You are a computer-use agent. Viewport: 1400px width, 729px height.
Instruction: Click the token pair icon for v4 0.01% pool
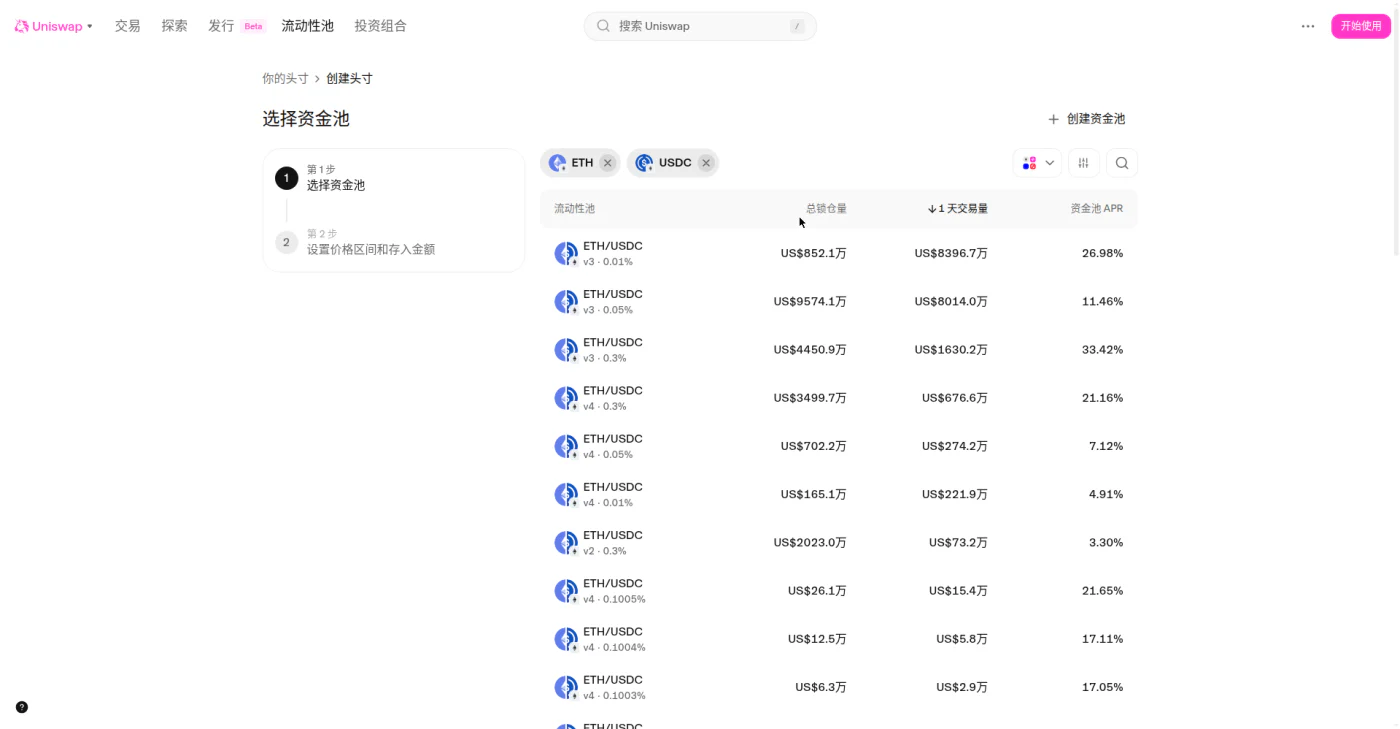tap(566, 495)
